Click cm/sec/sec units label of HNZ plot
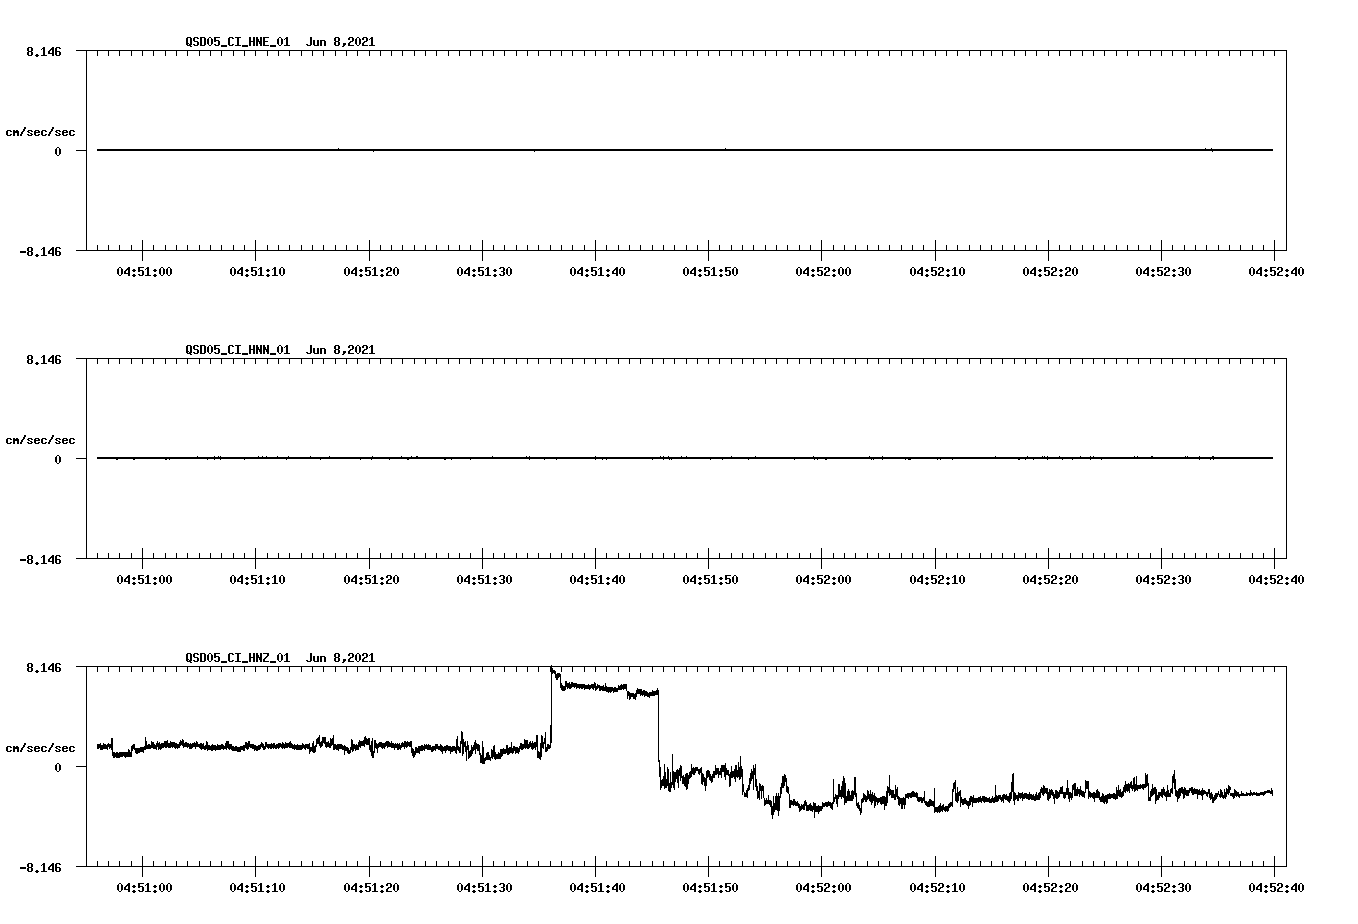 40,748
